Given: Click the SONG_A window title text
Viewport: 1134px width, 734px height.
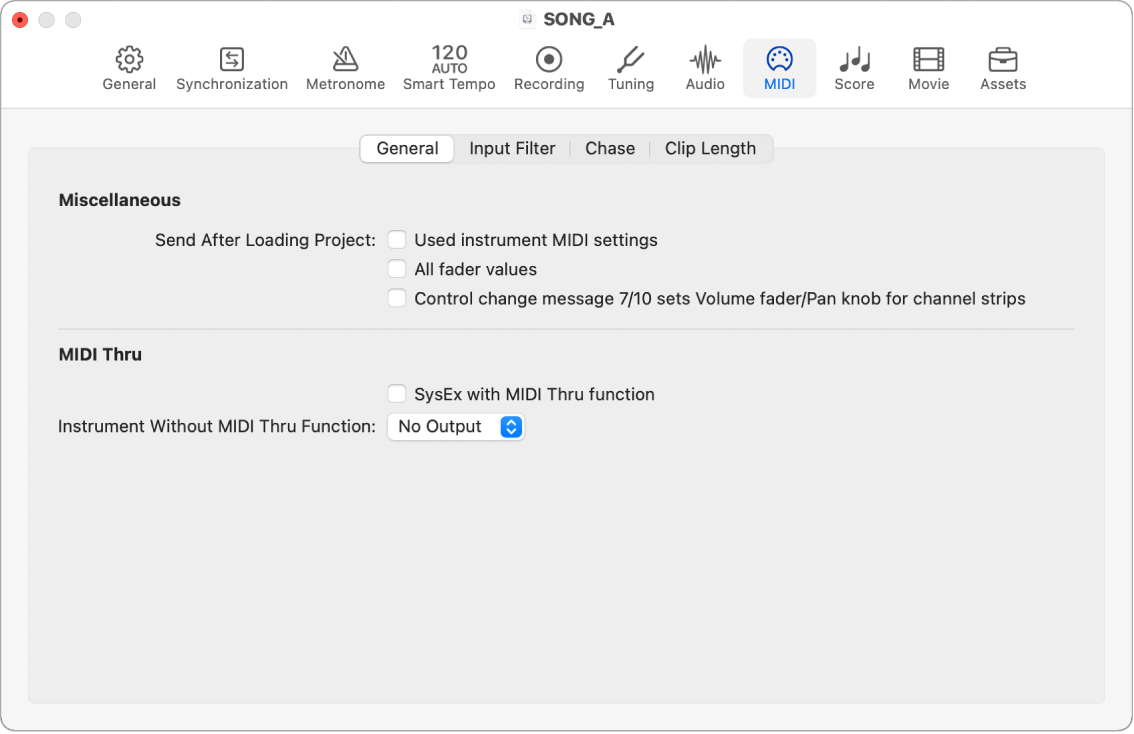Looking at the screenshot, I should pos(579,19).
